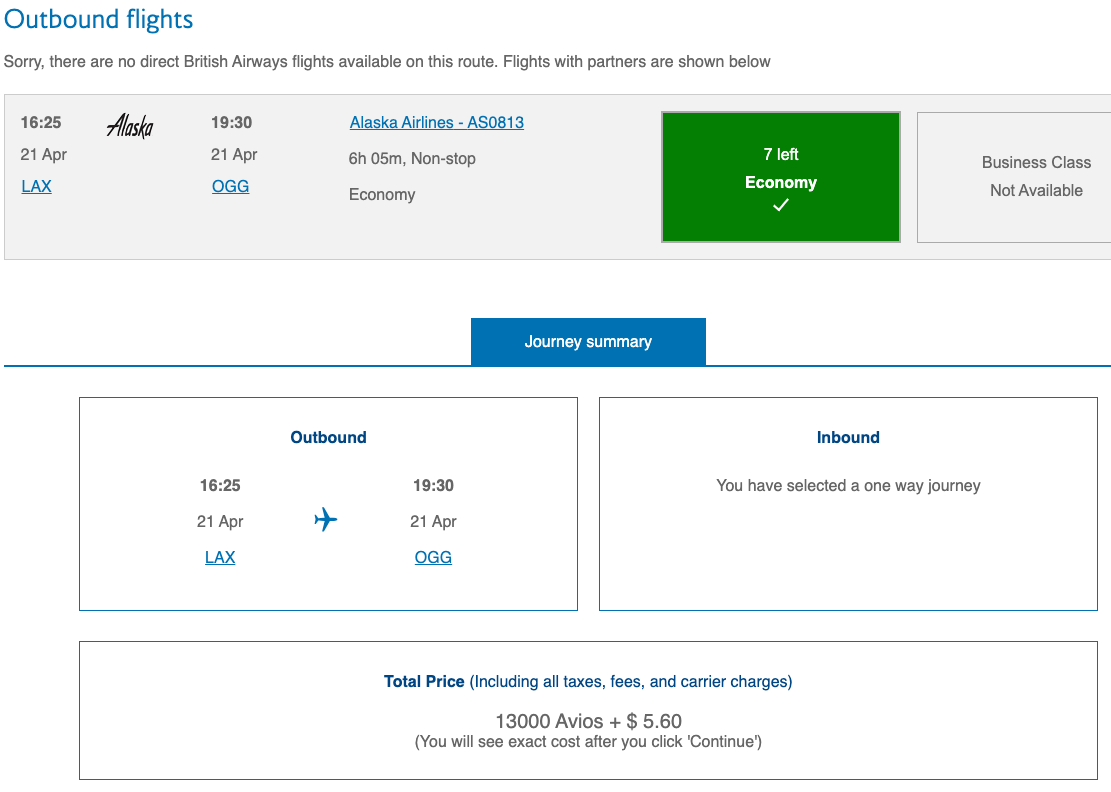1111x792 pixels.
Task: Click the LAX departure airport link
Action: [36, 186]
